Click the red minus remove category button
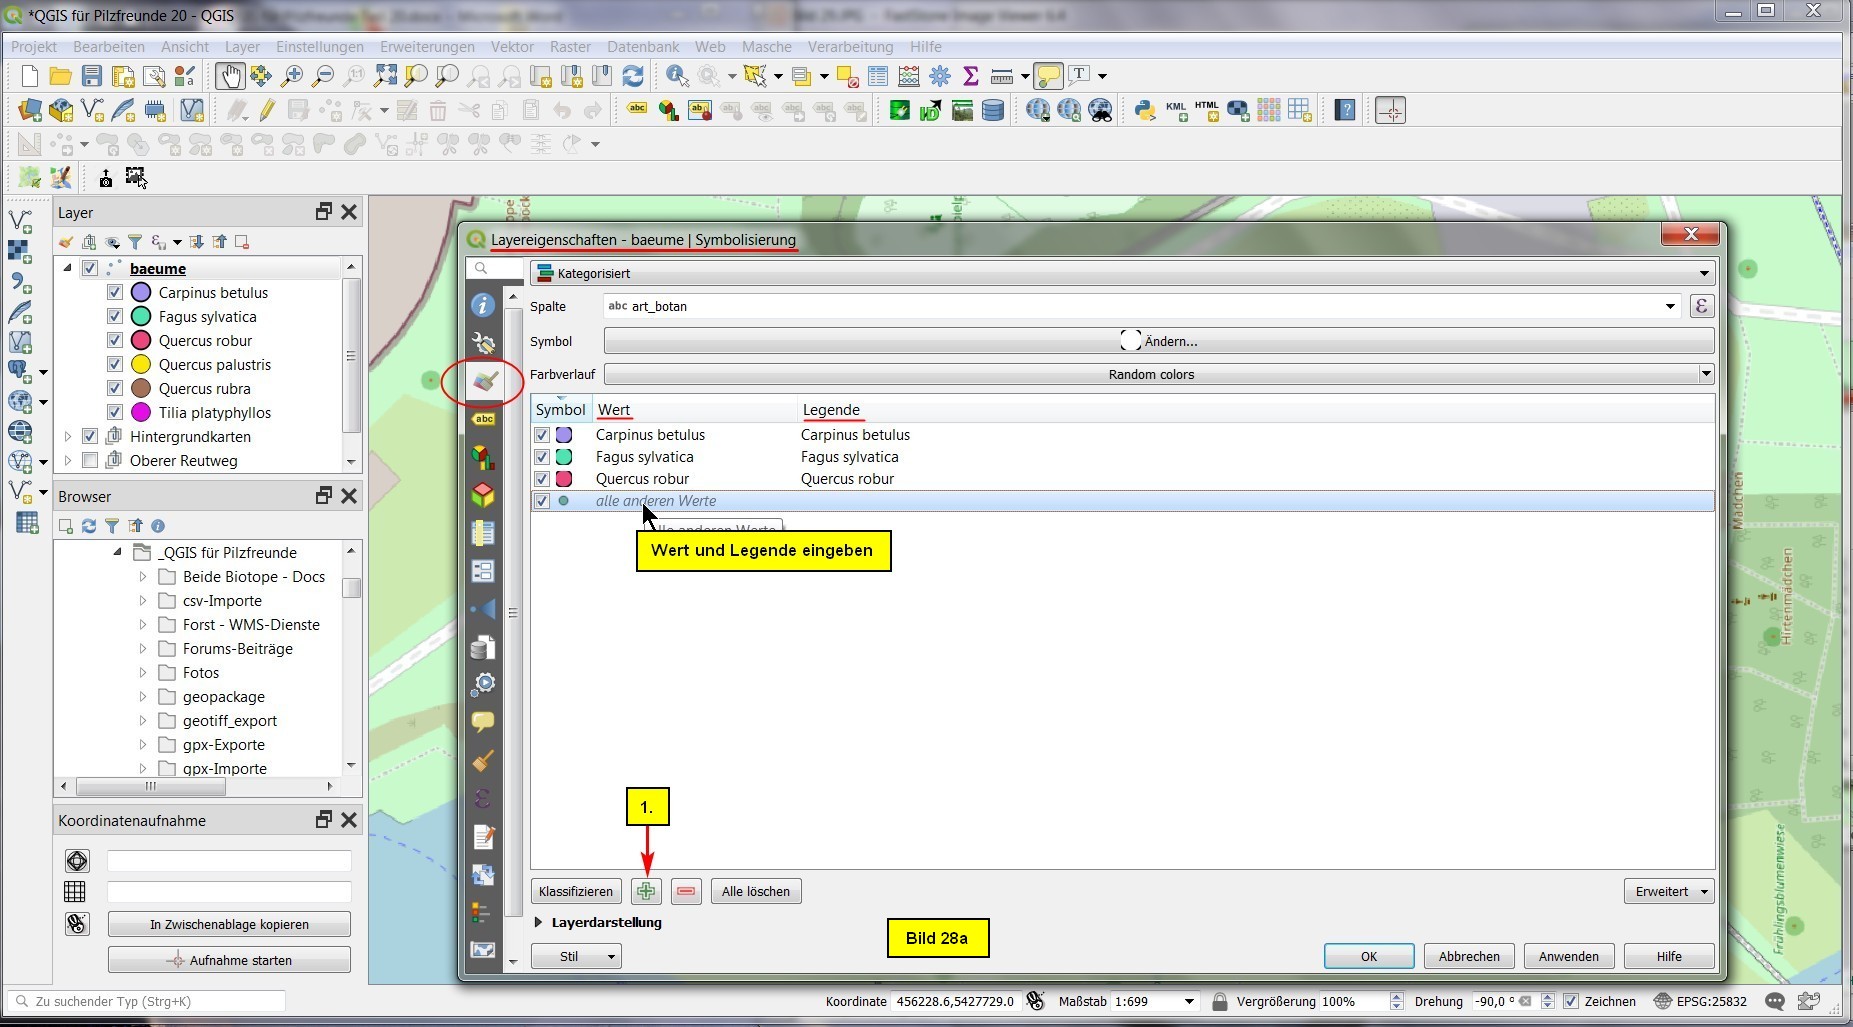The height and width of the screenshot is (1027, 1853). click(x=686, y=891)
